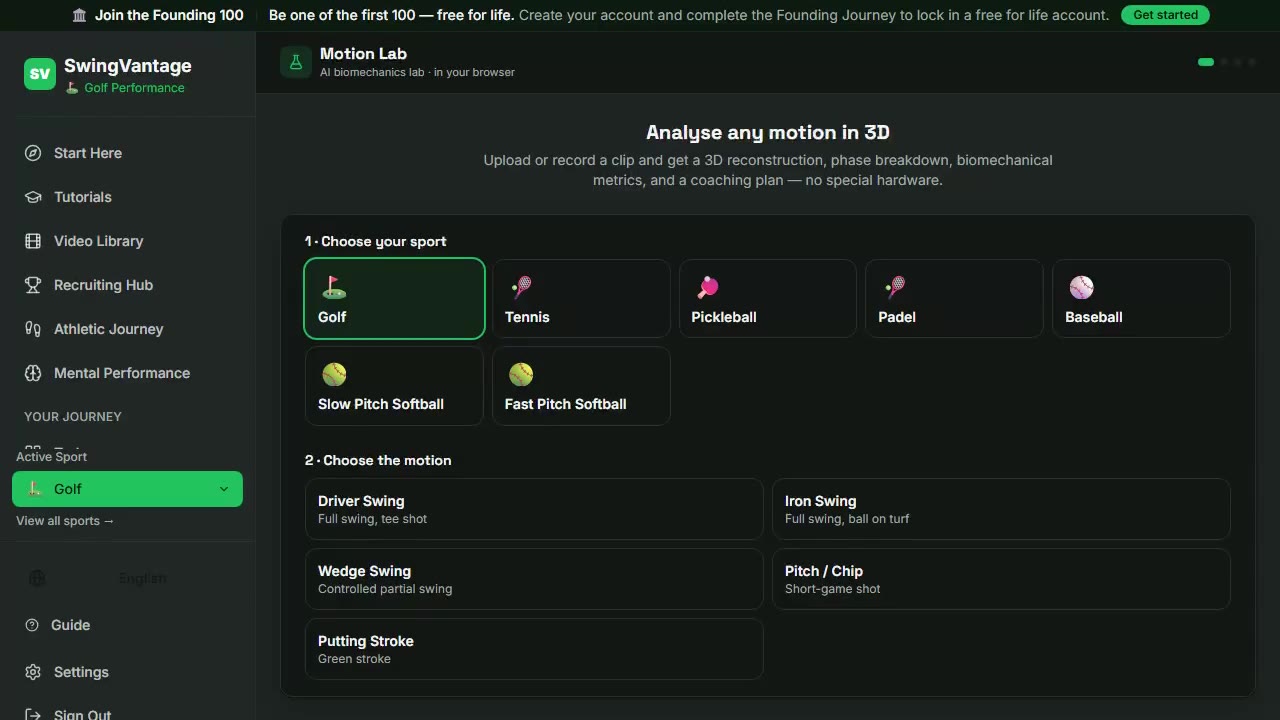Screen dimensions: 1280x720
Task: Click the bank icon in the Founding banner
Action: coord(80,15)
